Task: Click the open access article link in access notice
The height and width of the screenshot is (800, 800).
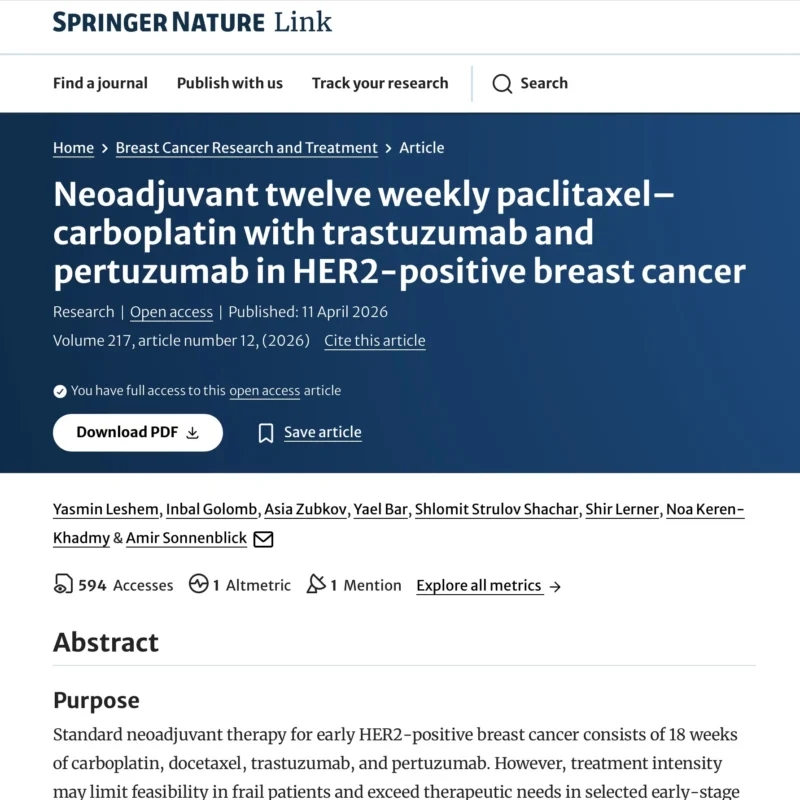Action: (x=264, y=391)
